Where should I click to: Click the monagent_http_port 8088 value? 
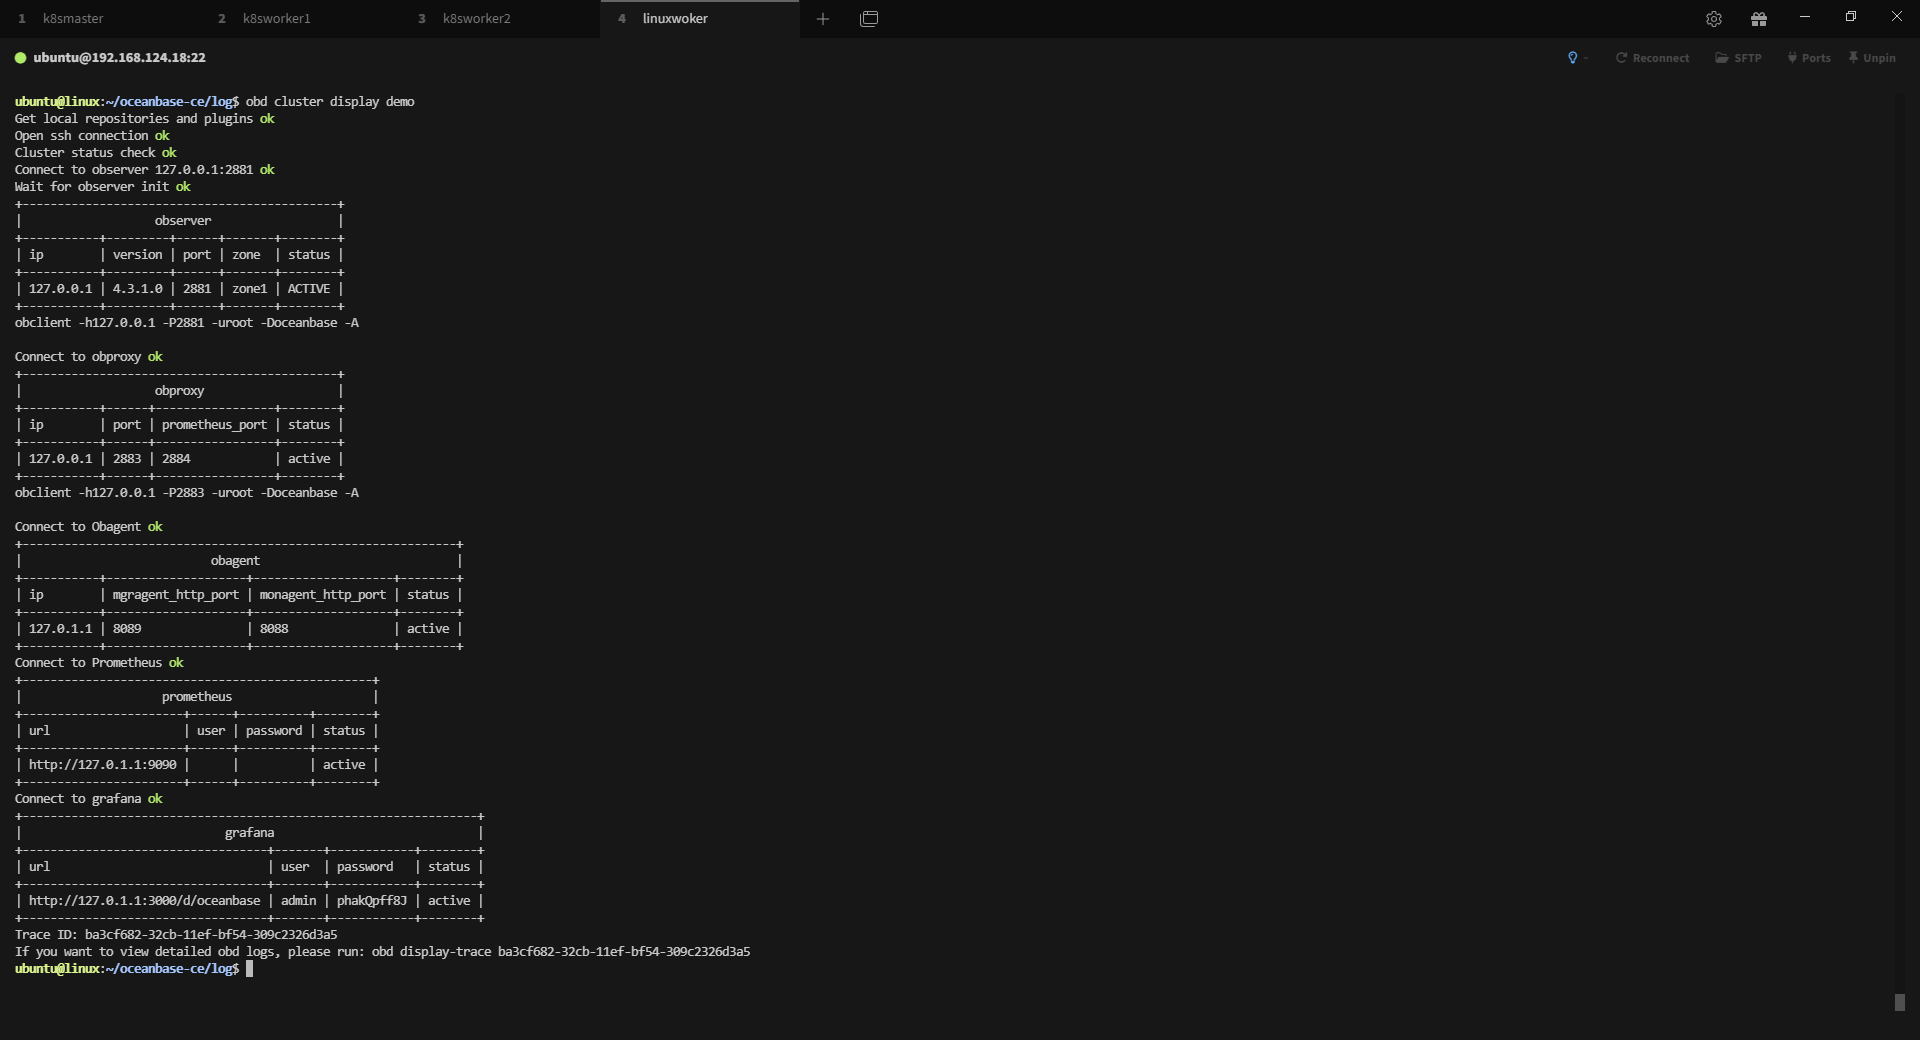(274, 629)
